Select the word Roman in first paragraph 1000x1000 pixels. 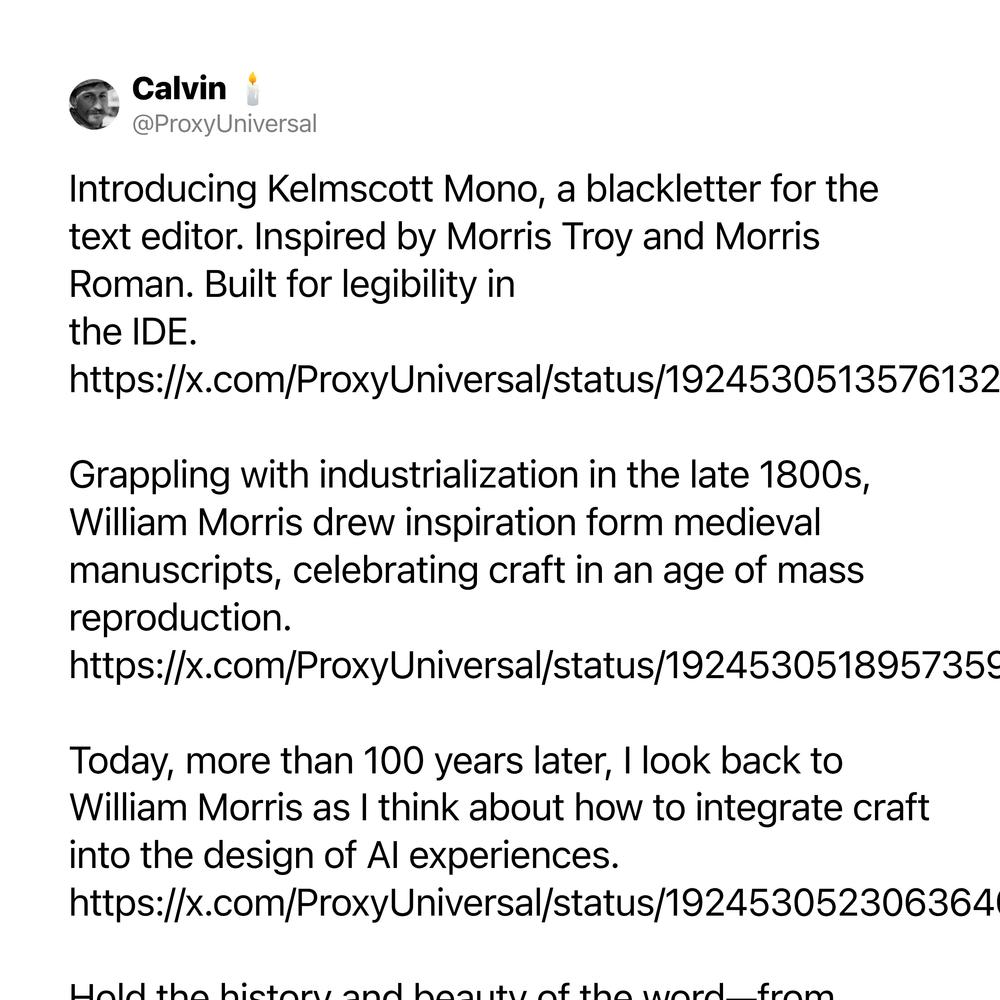tap(131, 284)
